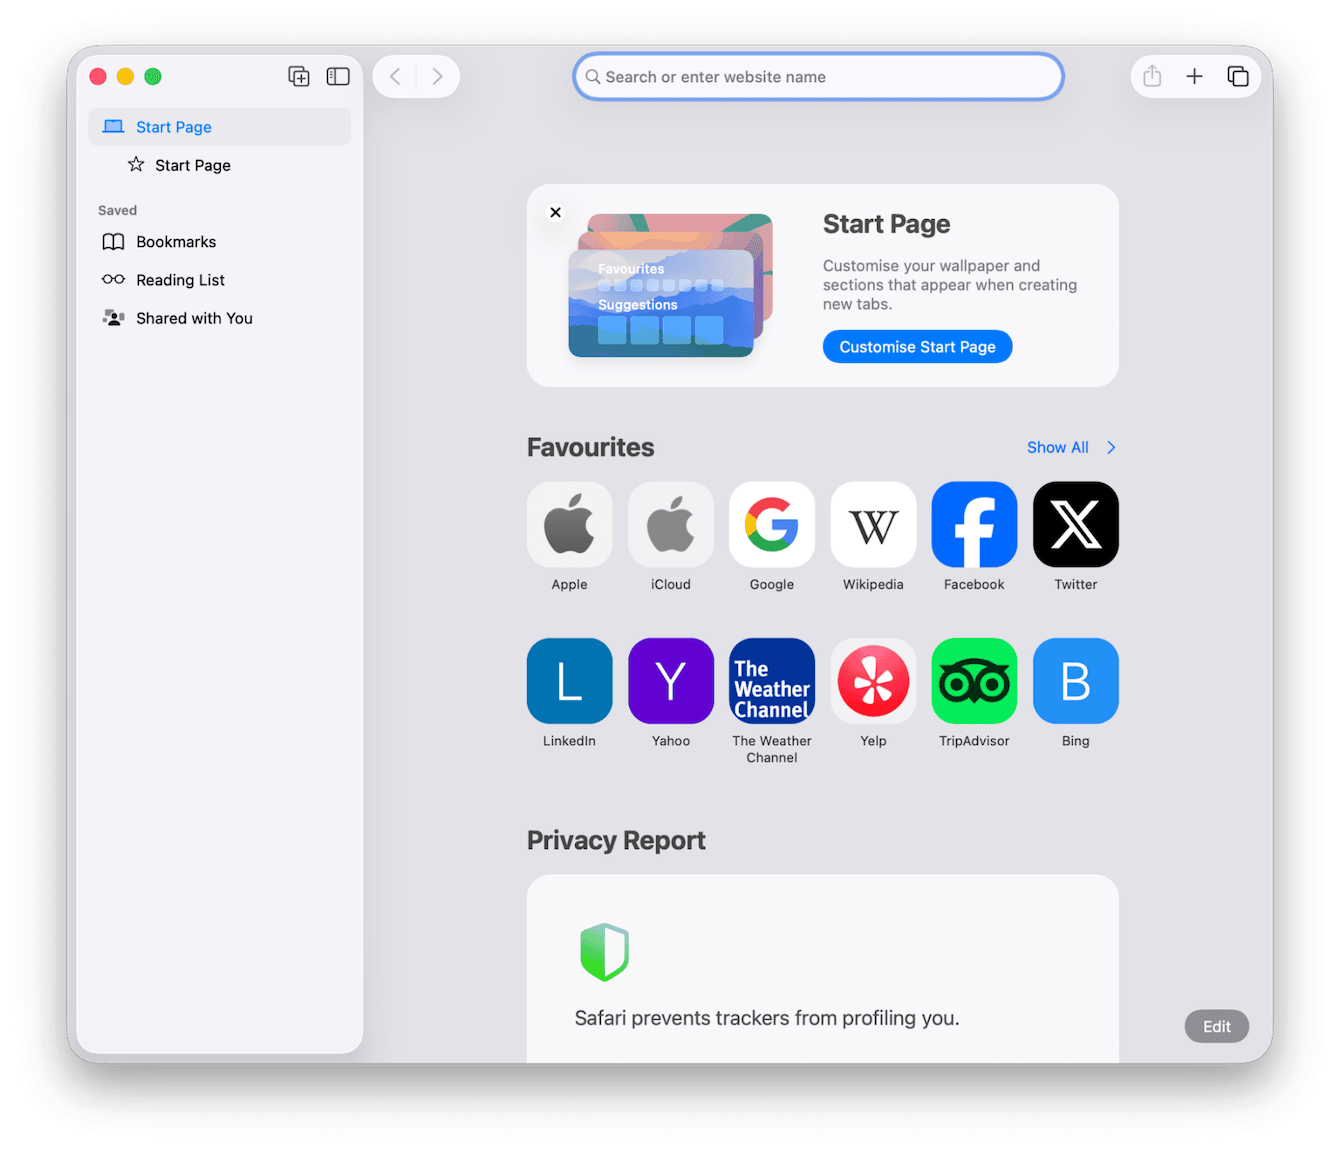Open Yelp from Favourites

coord(872,681)
